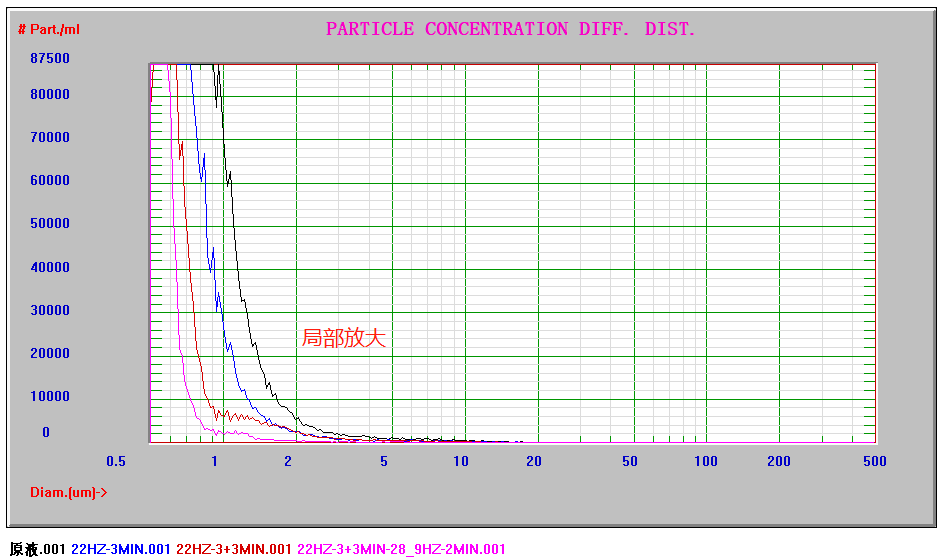Click the 10000 y-axis tick label
The height and width of the screenshot is (558, 942).
(50, 396)
